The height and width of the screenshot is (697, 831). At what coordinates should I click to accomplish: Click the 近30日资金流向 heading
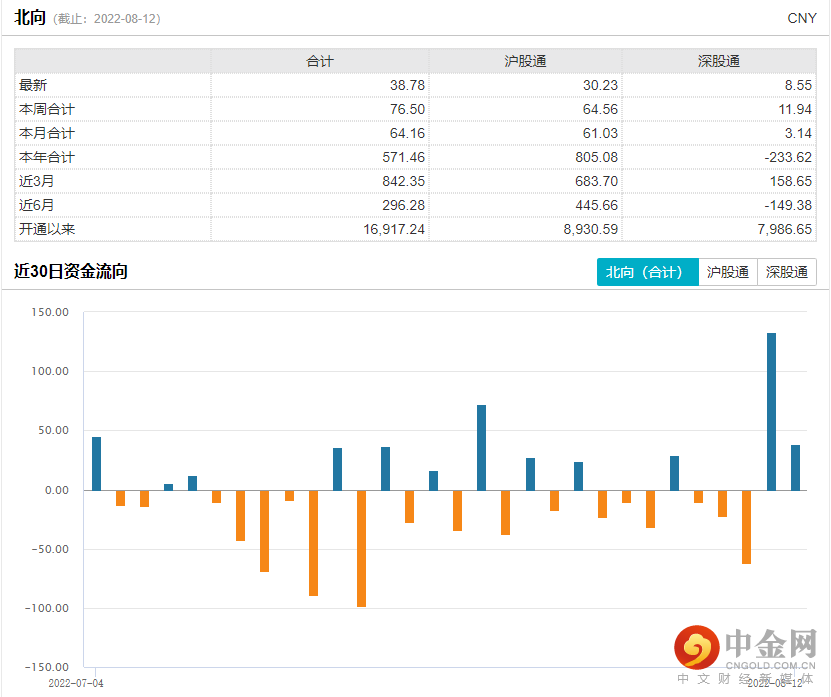tap(71, 272)
